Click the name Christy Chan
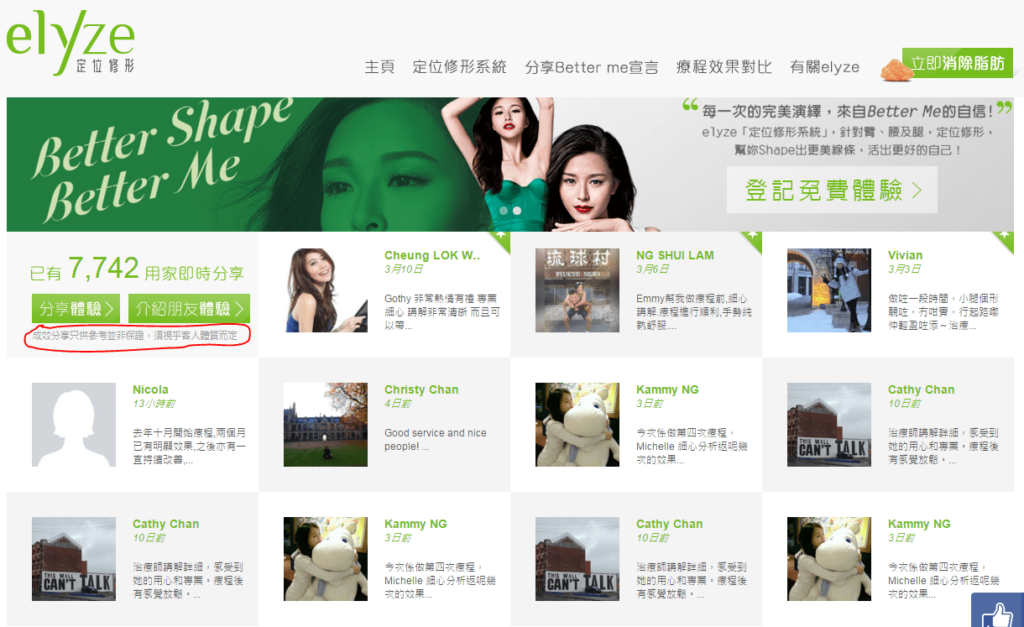Viewport: 1024px width, 627px height. 421,390
